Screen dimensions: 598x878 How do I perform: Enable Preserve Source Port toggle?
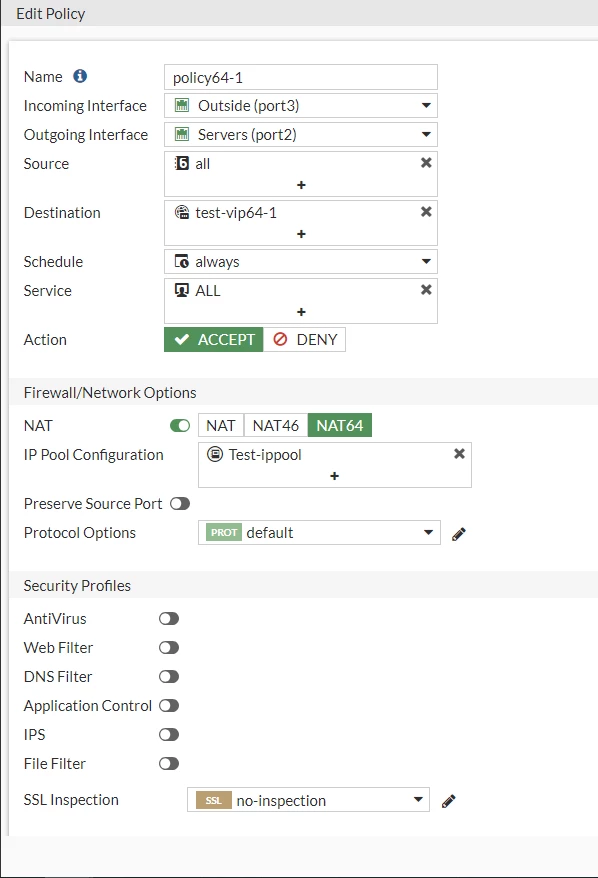(x=180, y=504)
